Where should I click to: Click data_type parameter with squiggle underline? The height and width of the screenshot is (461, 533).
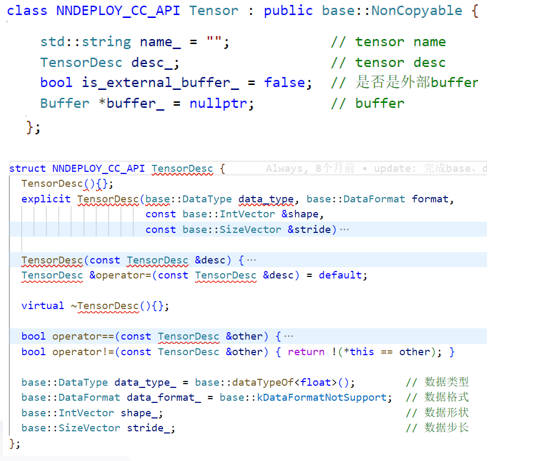tap(266, 199)
